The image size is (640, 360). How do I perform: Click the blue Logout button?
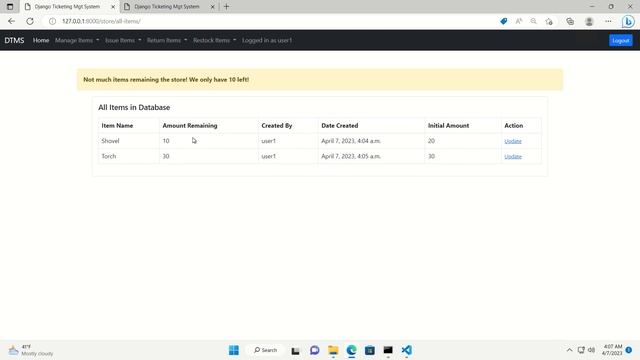[x=621, y=40]
